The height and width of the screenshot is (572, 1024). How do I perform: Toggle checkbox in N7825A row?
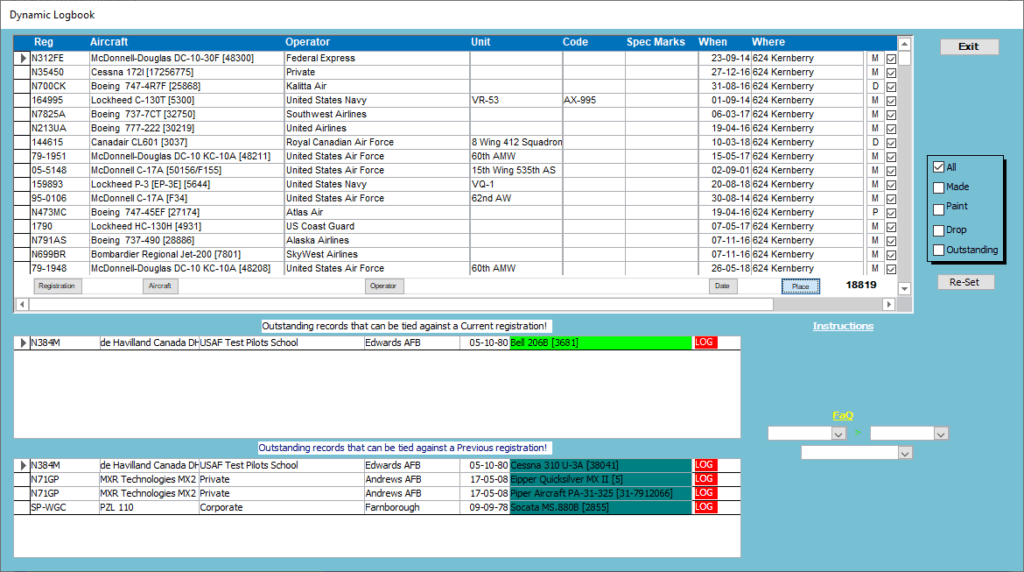(x=891, y=115)
